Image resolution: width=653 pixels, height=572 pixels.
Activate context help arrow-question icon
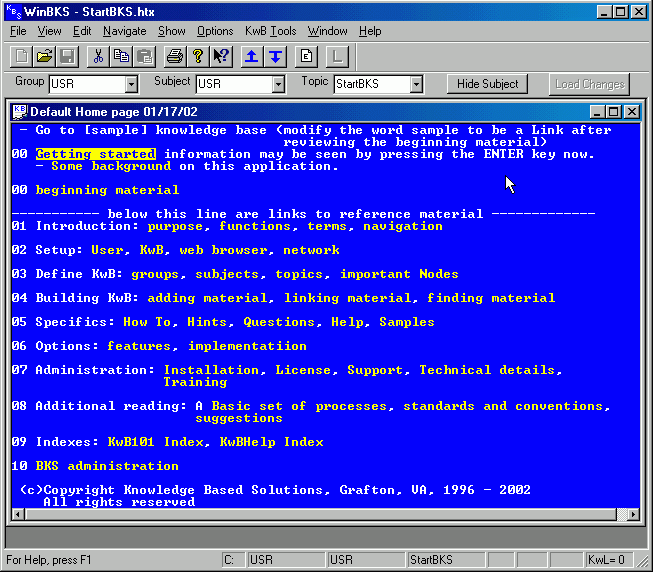221,56
